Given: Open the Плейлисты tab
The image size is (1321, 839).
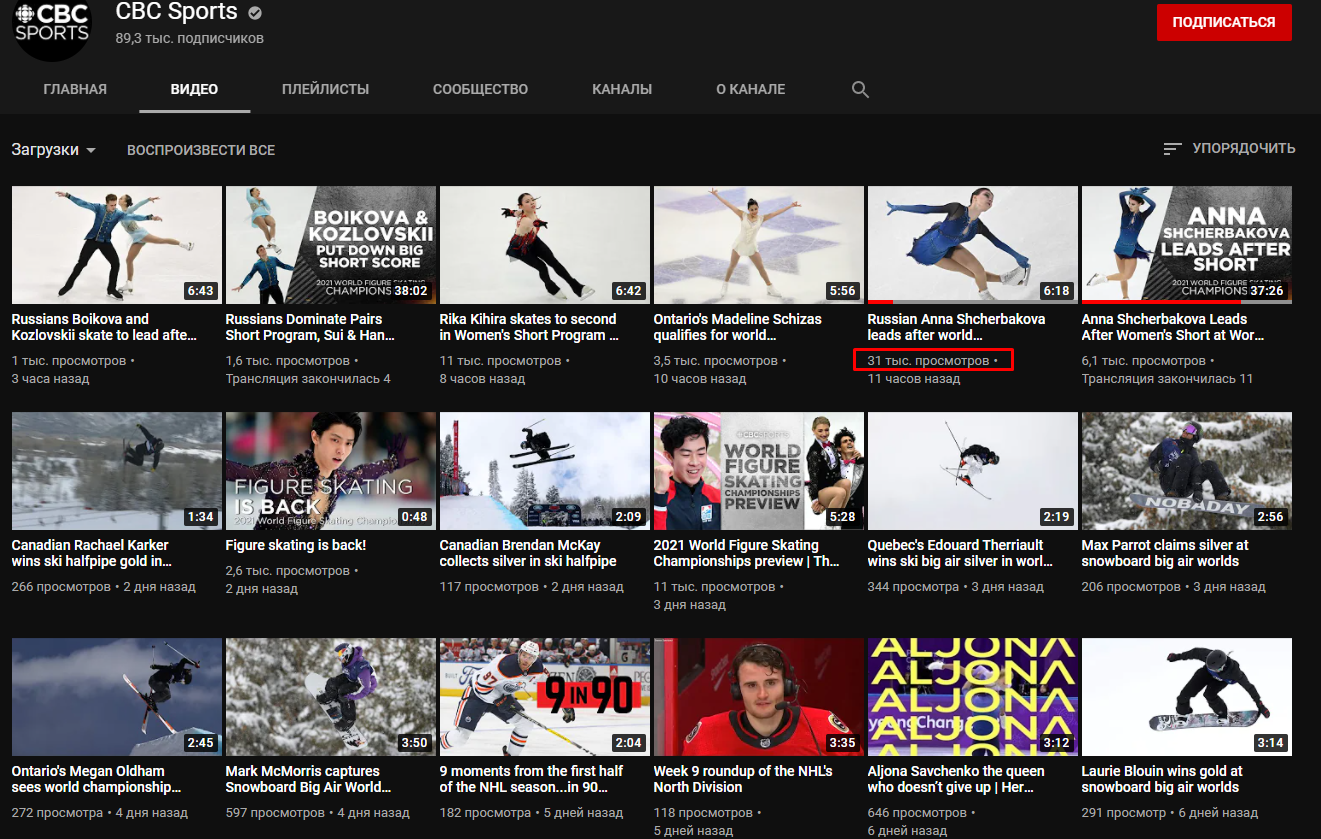Looking at the screenshot, I should 325,89.
